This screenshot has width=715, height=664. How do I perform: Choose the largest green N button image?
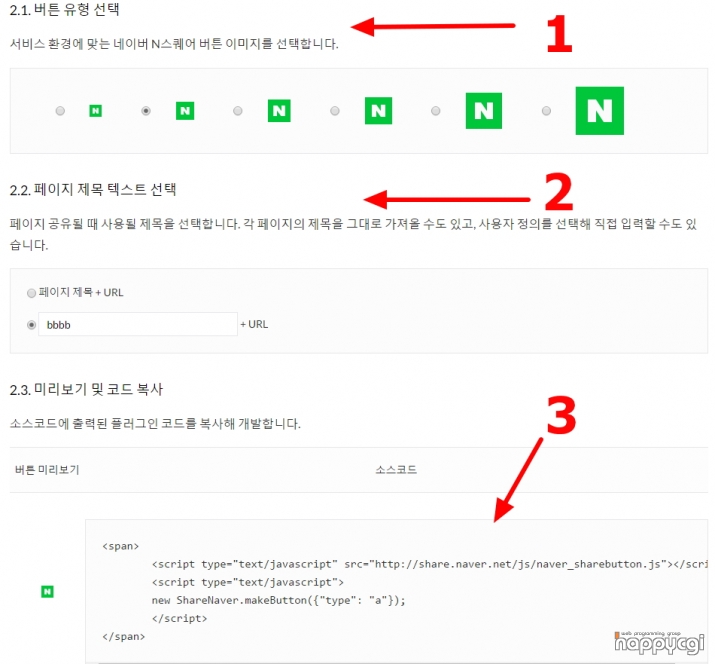600,111
